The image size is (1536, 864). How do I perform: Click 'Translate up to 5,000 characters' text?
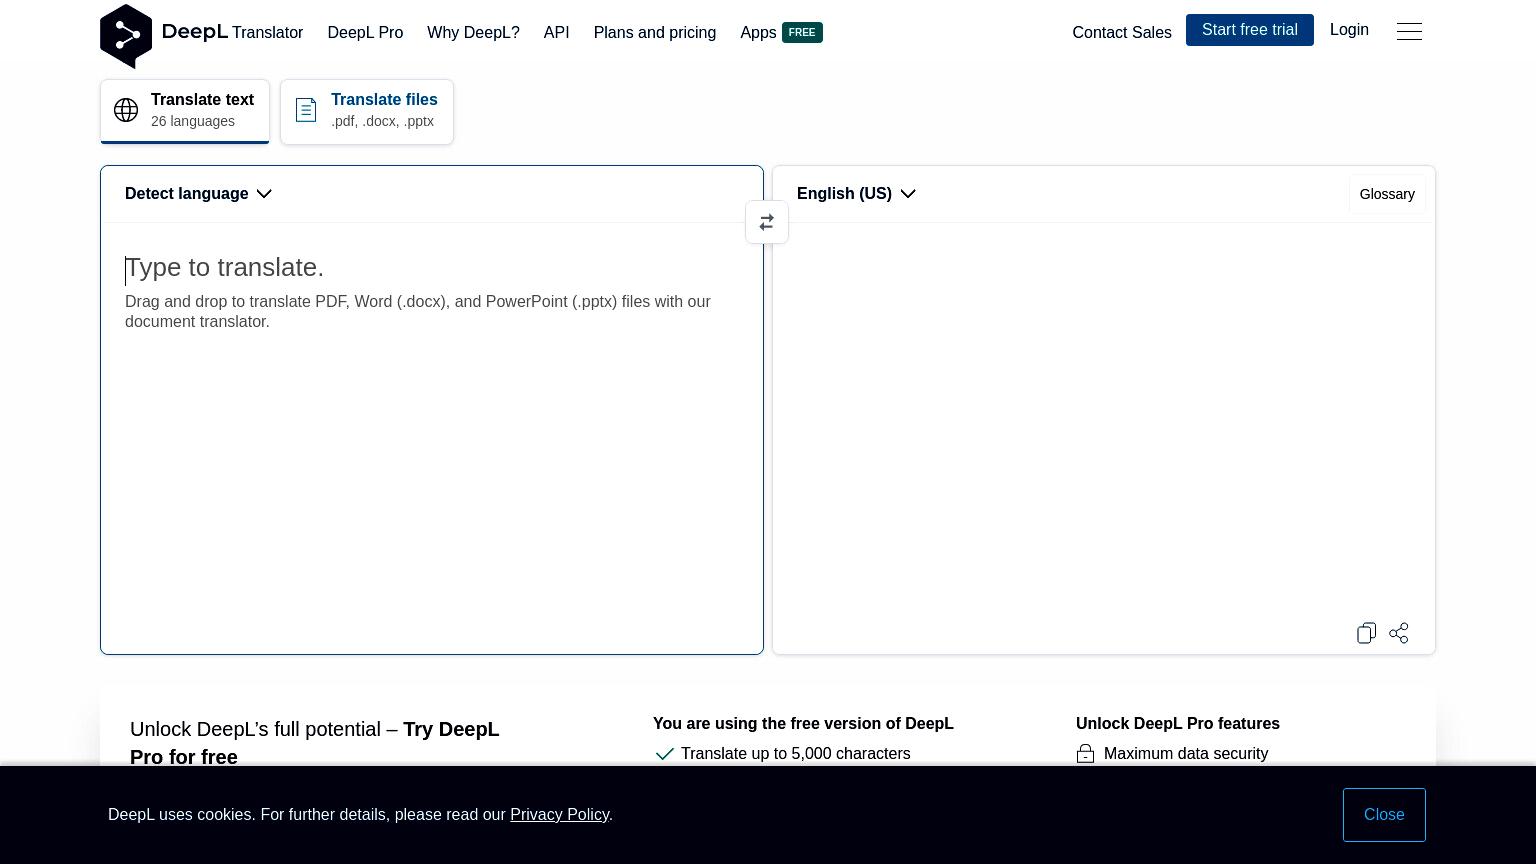coord(796,754)
